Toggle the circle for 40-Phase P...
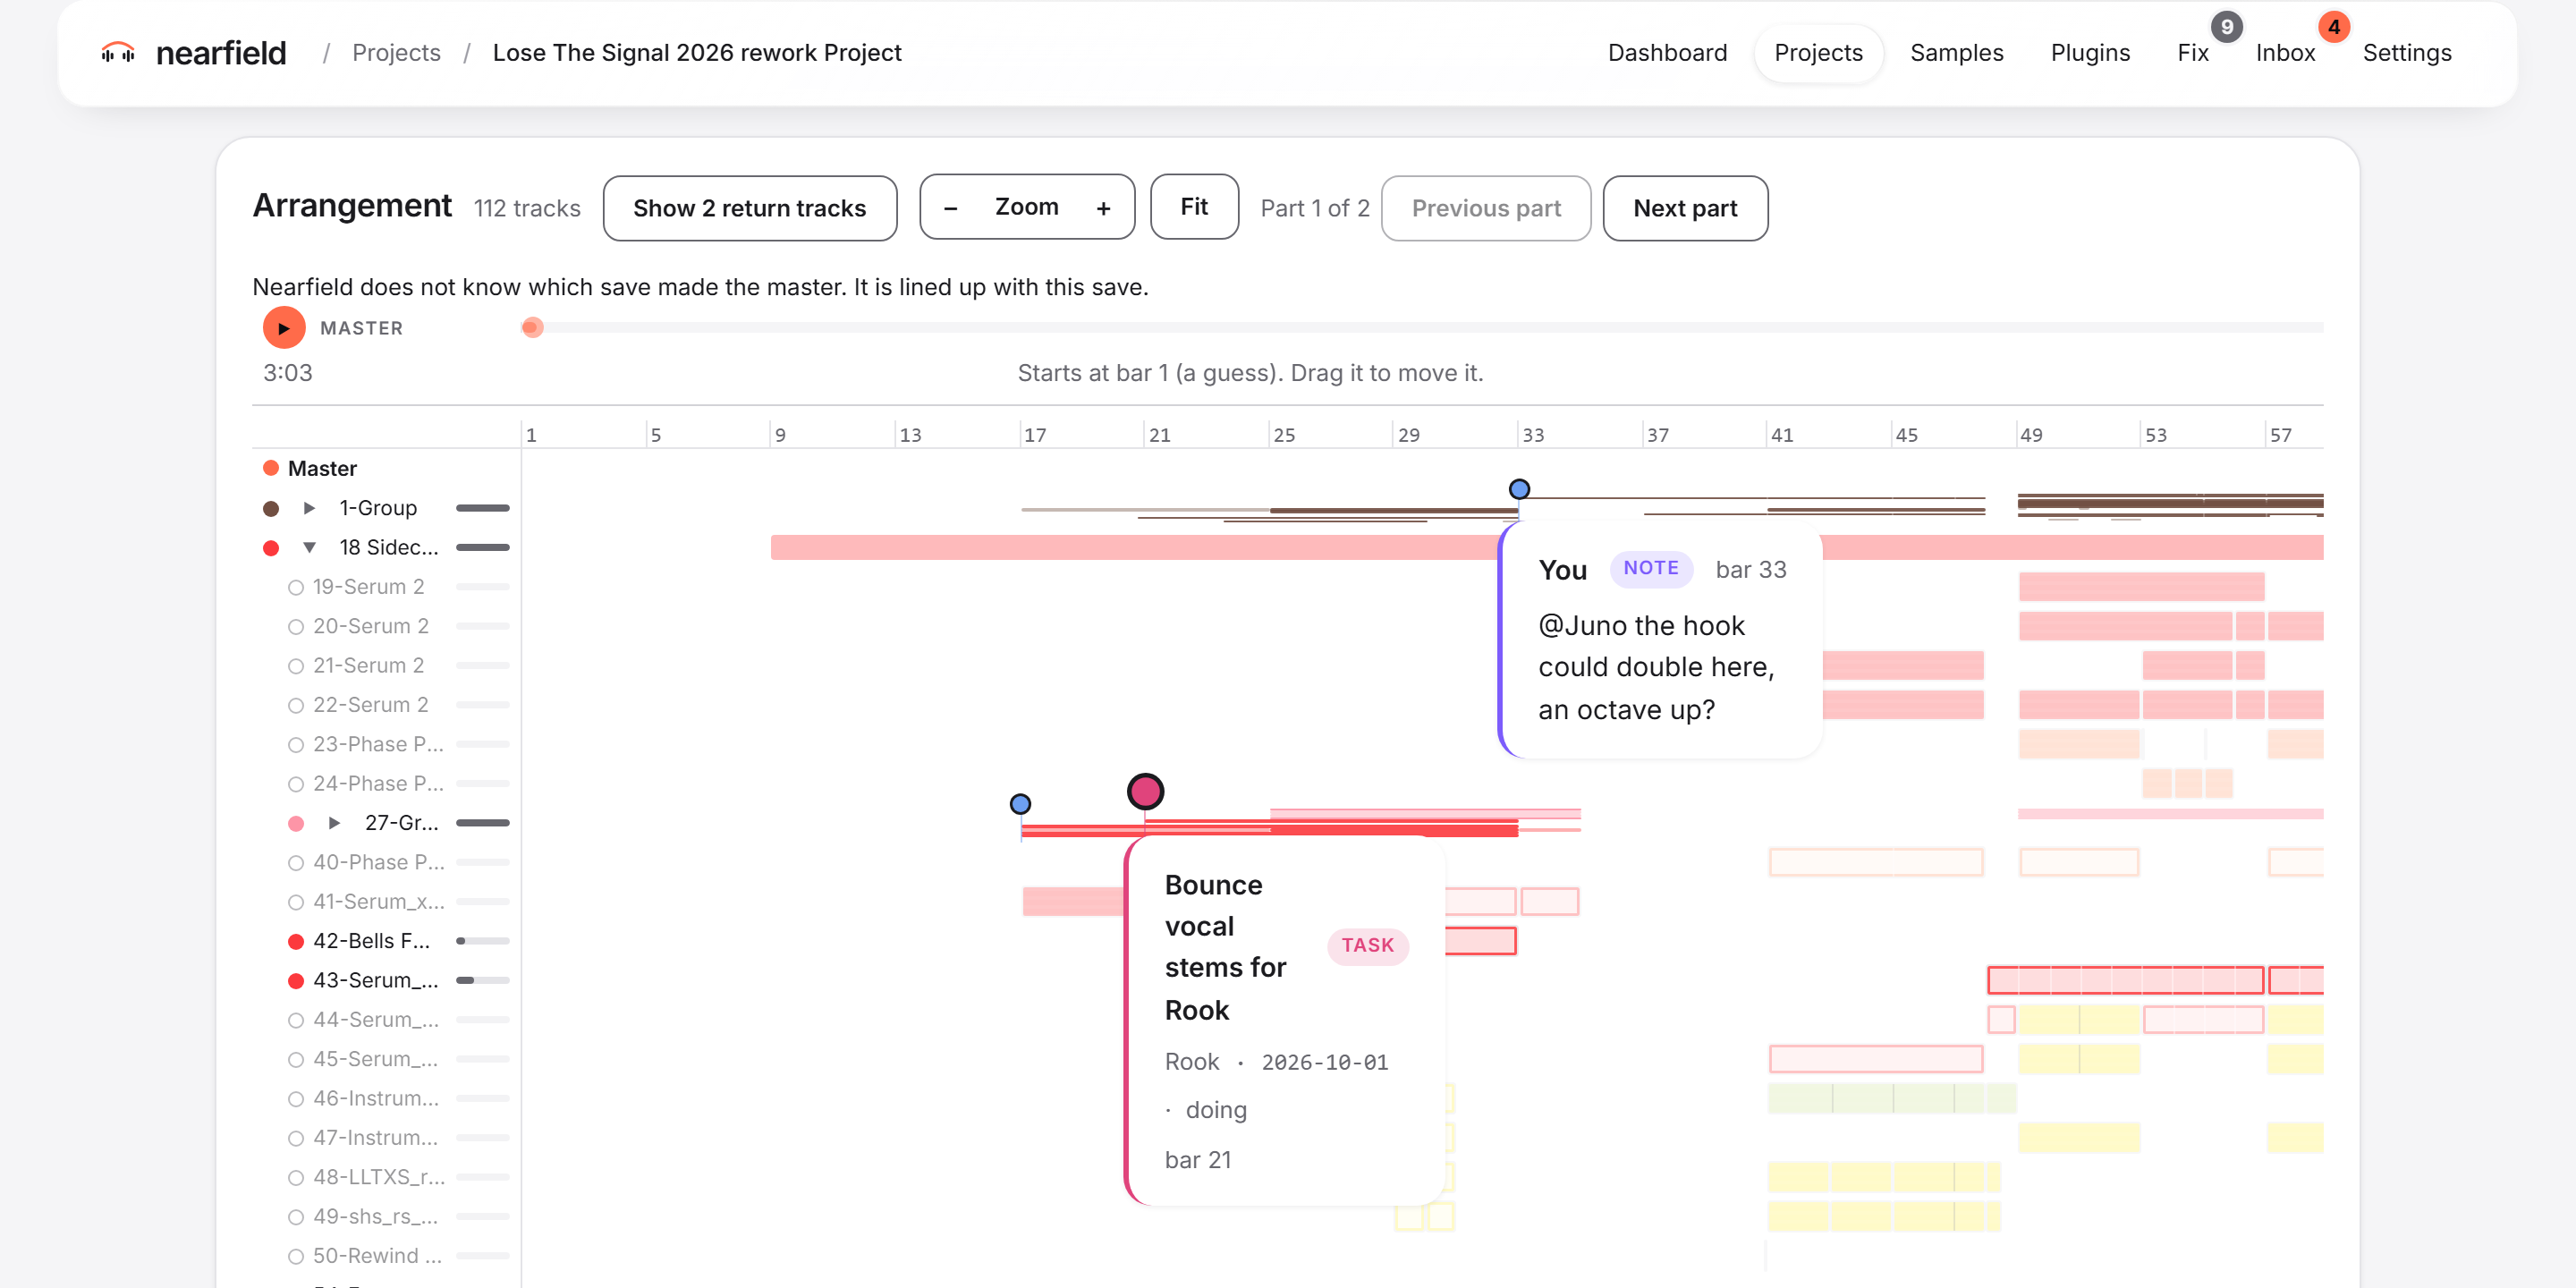This screenshot has height=1288, width=2576. (x=296, y=863)
